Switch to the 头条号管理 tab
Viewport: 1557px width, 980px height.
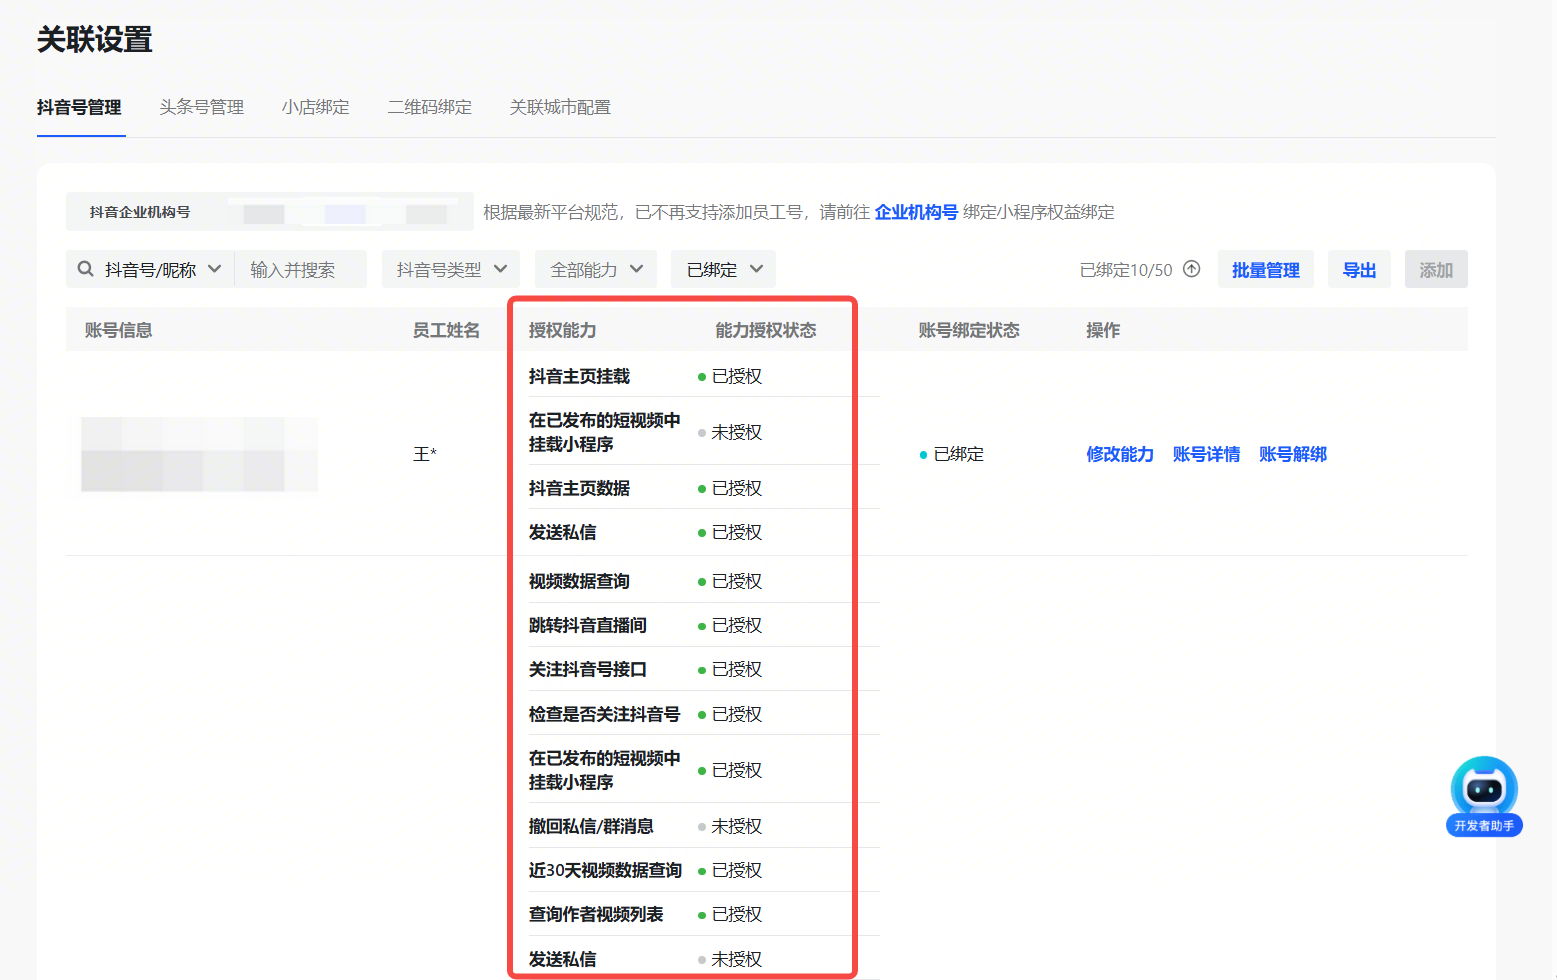pyautogui.click(x=202, y=107)
